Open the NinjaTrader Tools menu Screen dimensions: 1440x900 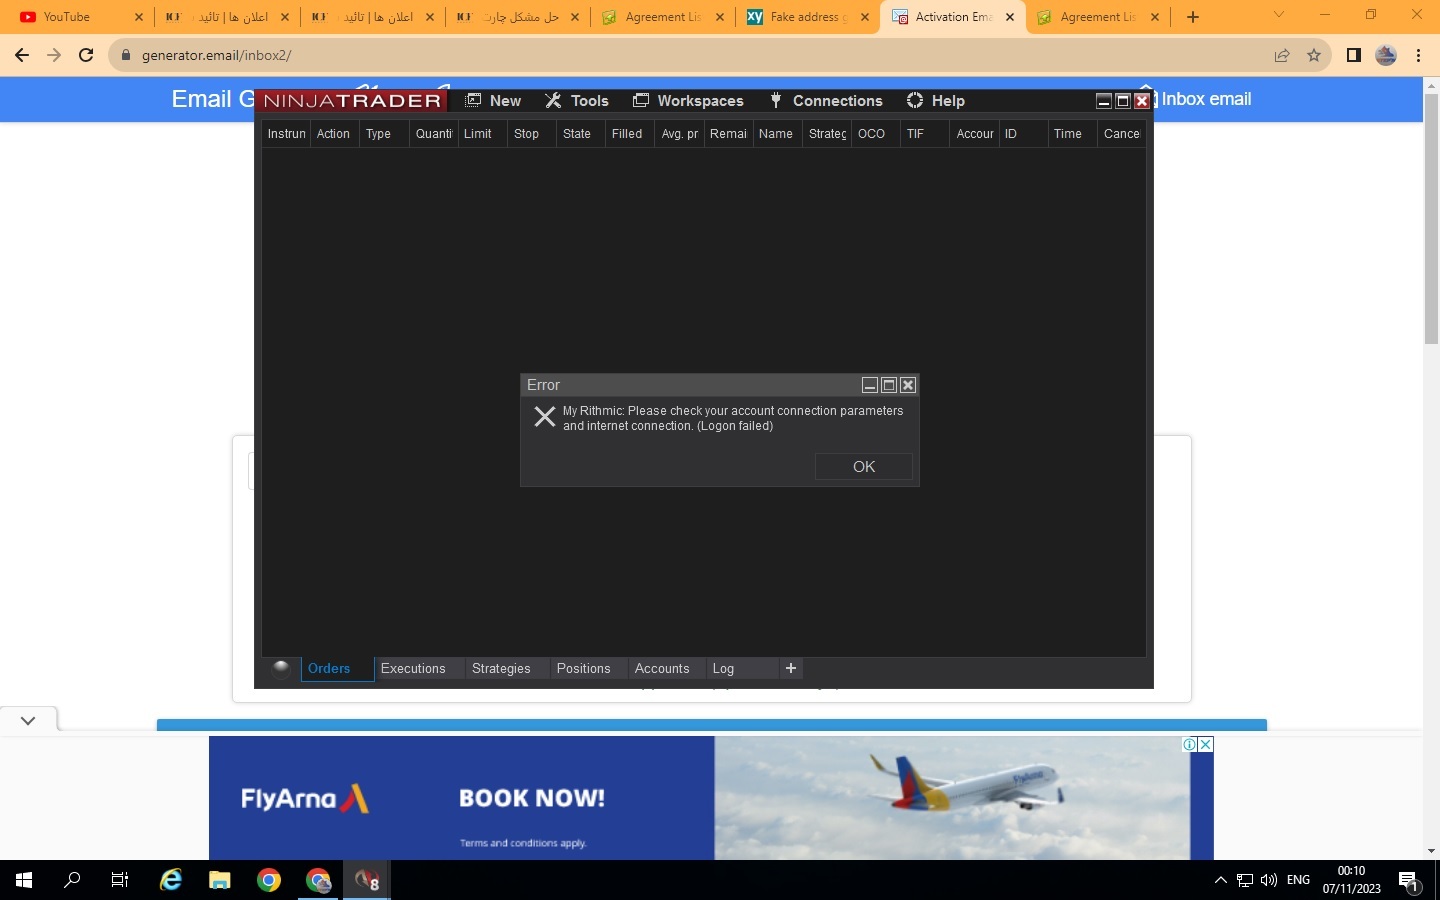click(577, 101)
